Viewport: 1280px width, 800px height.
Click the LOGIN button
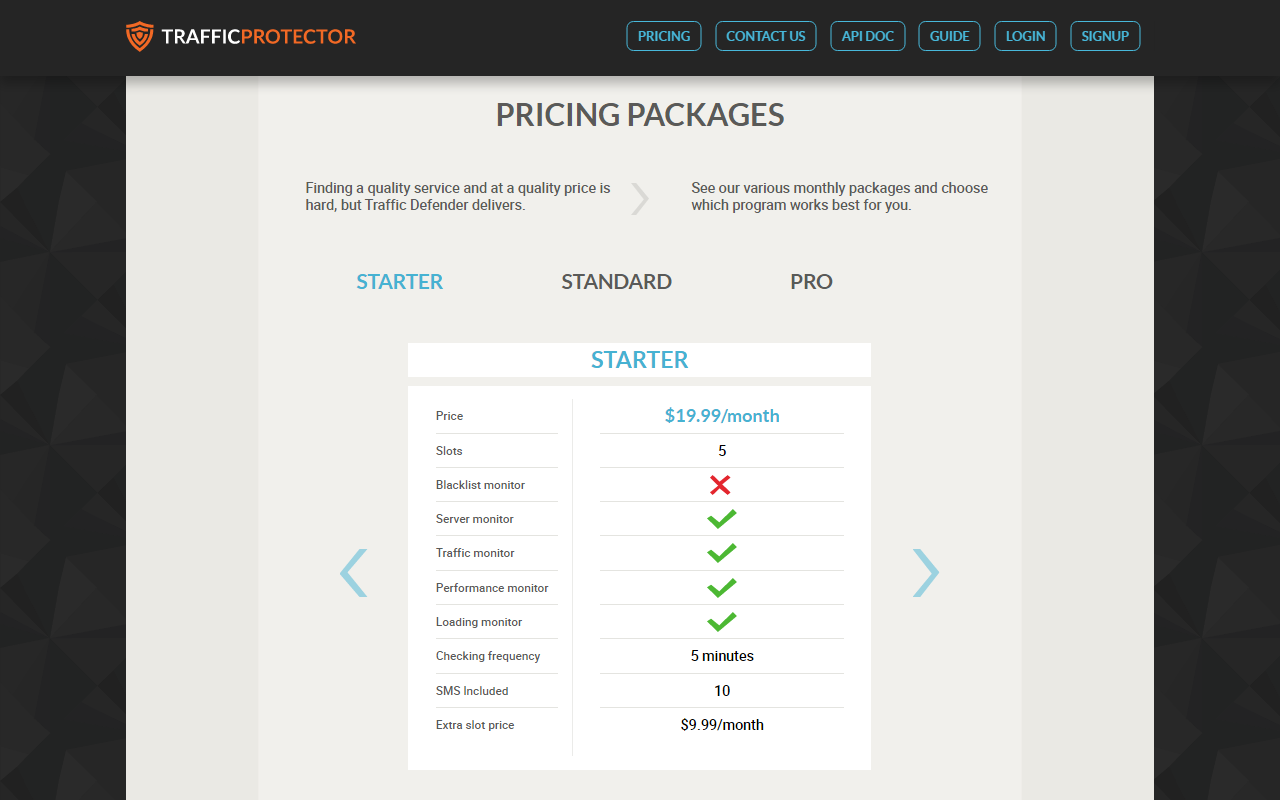click(x=1025, y=36)
